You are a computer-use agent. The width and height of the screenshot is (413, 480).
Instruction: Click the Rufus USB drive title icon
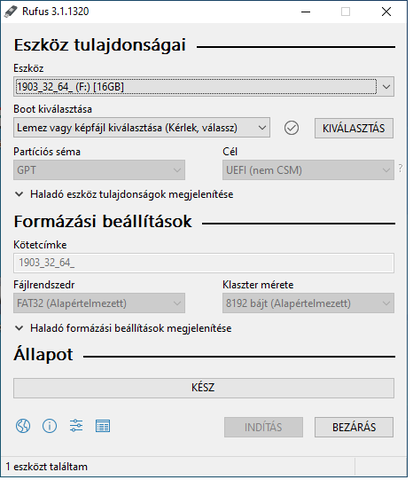pos(10,12)
